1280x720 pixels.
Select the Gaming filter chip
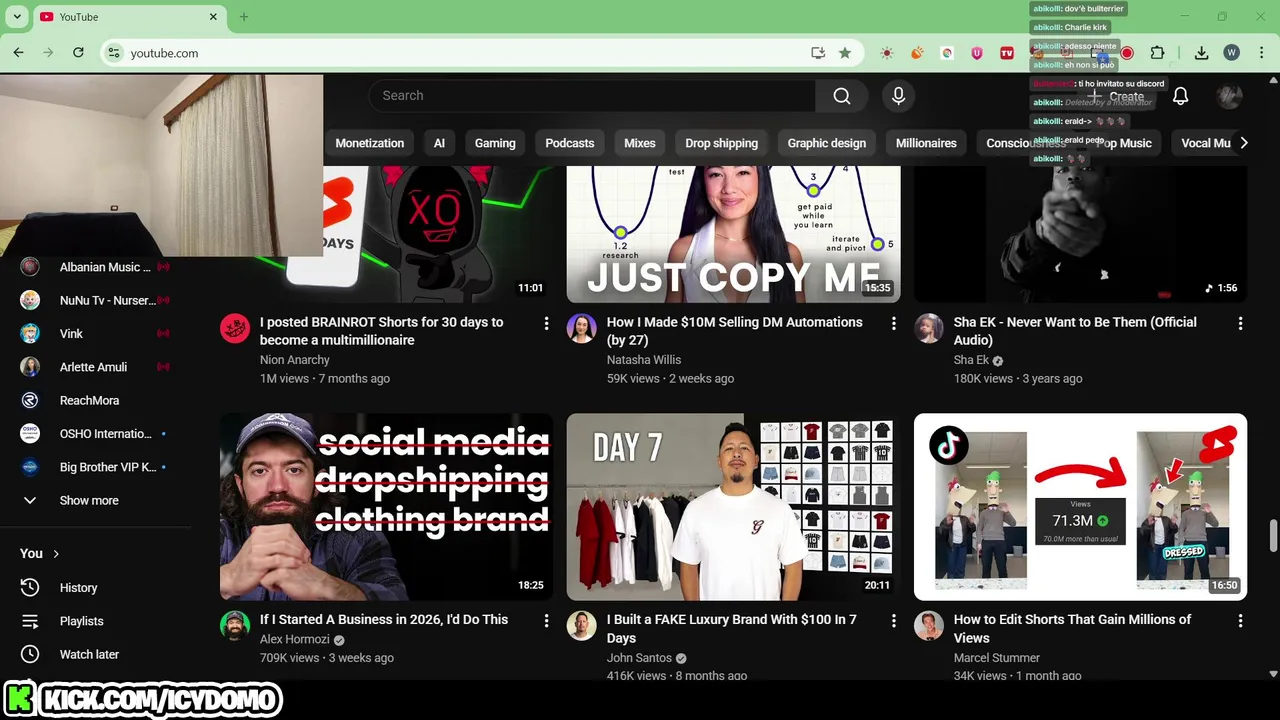coord(495,143)
